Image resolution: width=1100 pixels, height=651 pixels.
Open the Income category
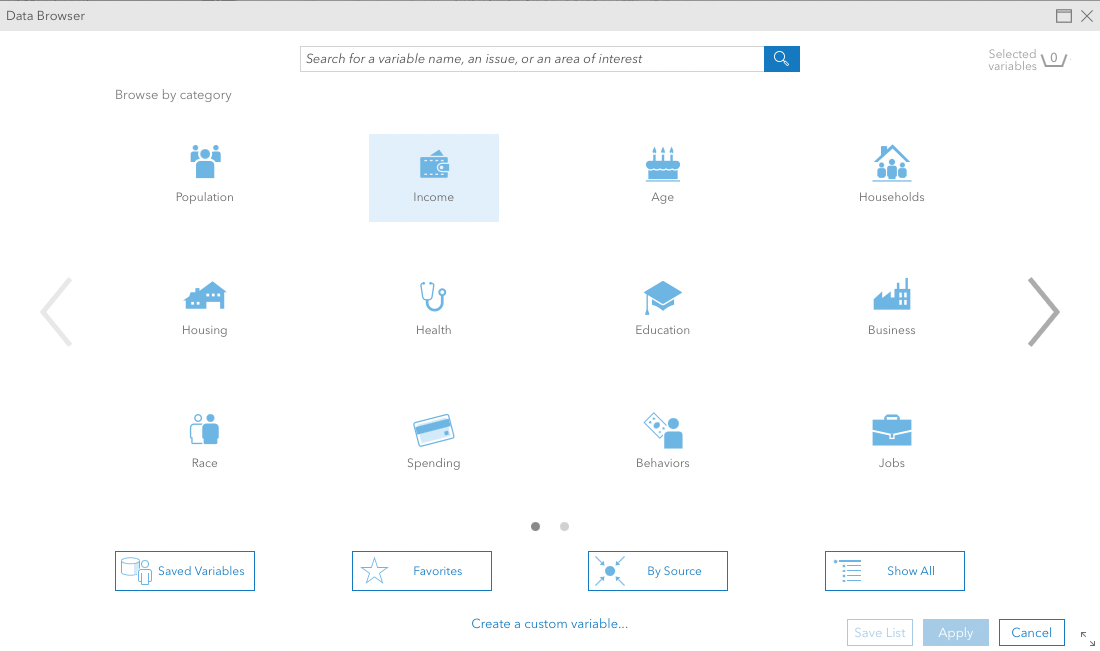(x=434, y=177)
